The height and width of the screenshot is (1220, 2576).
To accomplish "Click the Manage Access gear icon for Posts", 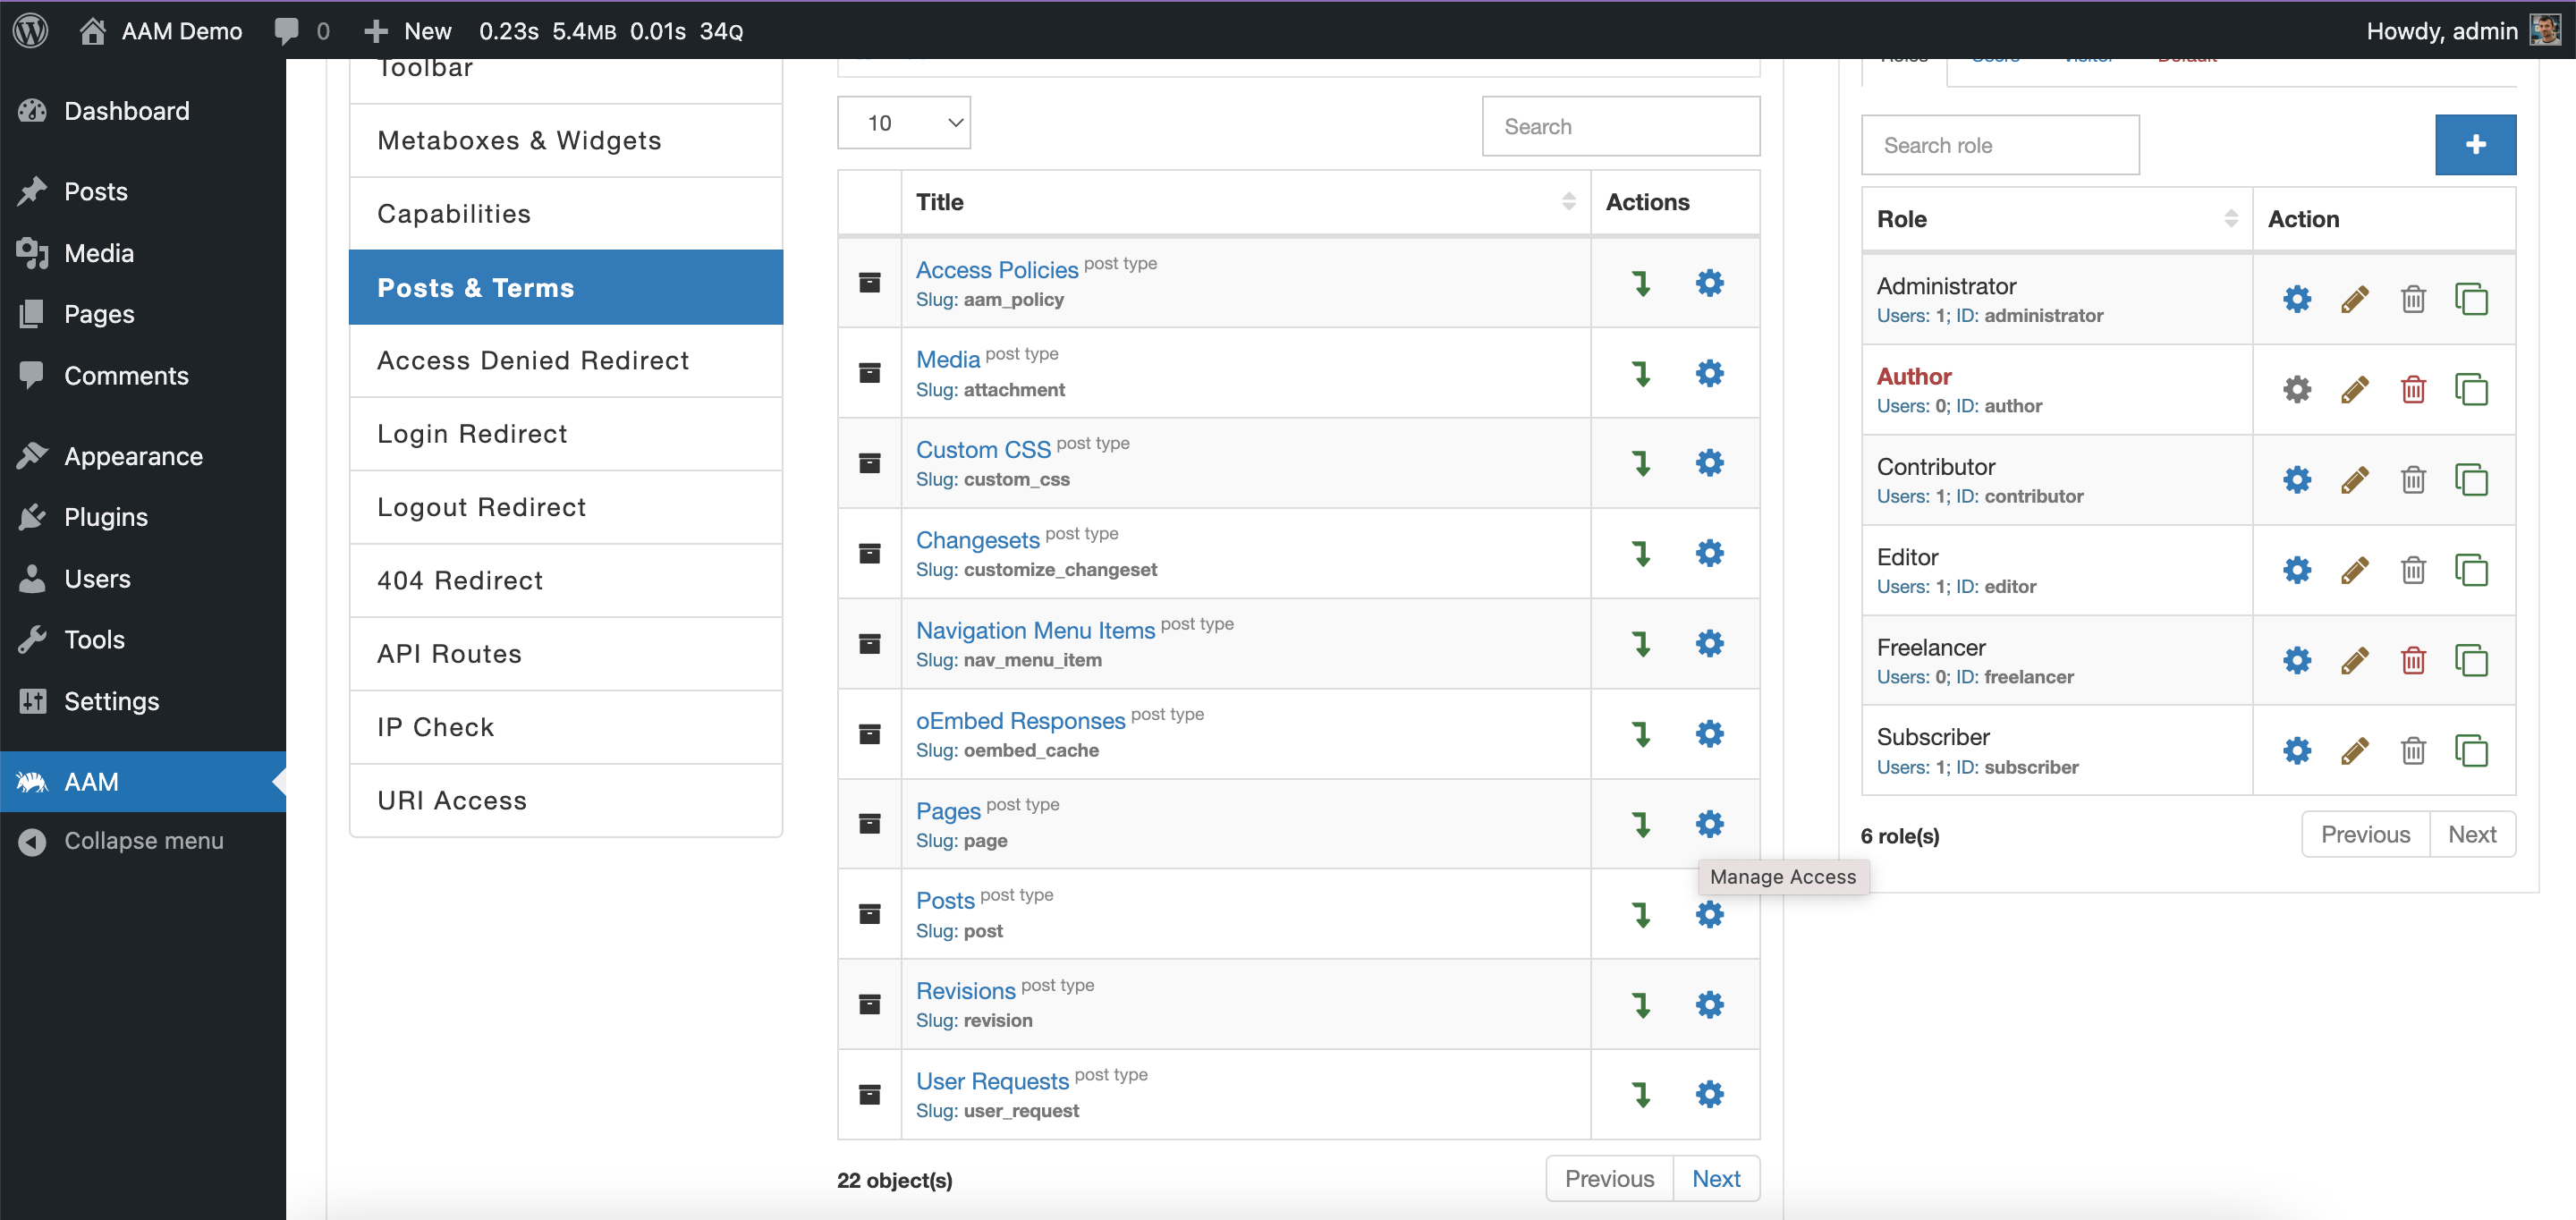I will (1712, 913).
